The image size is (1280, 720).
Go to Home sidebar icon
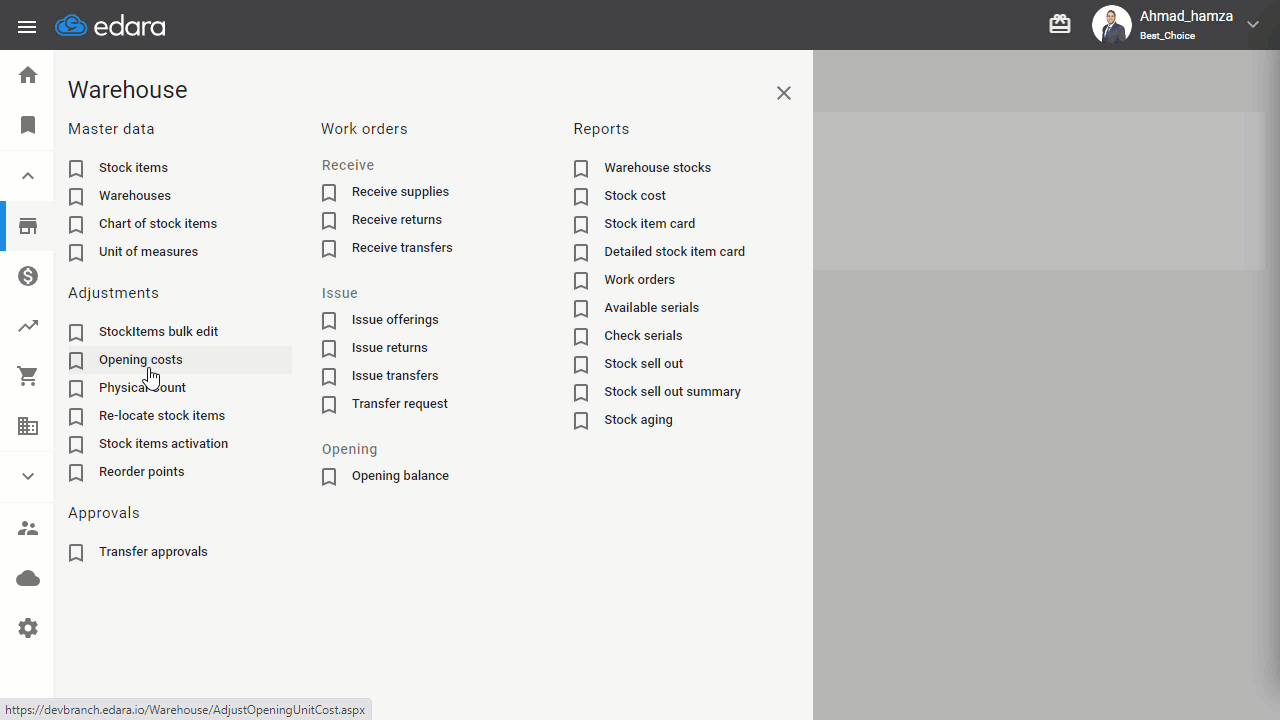28,75
